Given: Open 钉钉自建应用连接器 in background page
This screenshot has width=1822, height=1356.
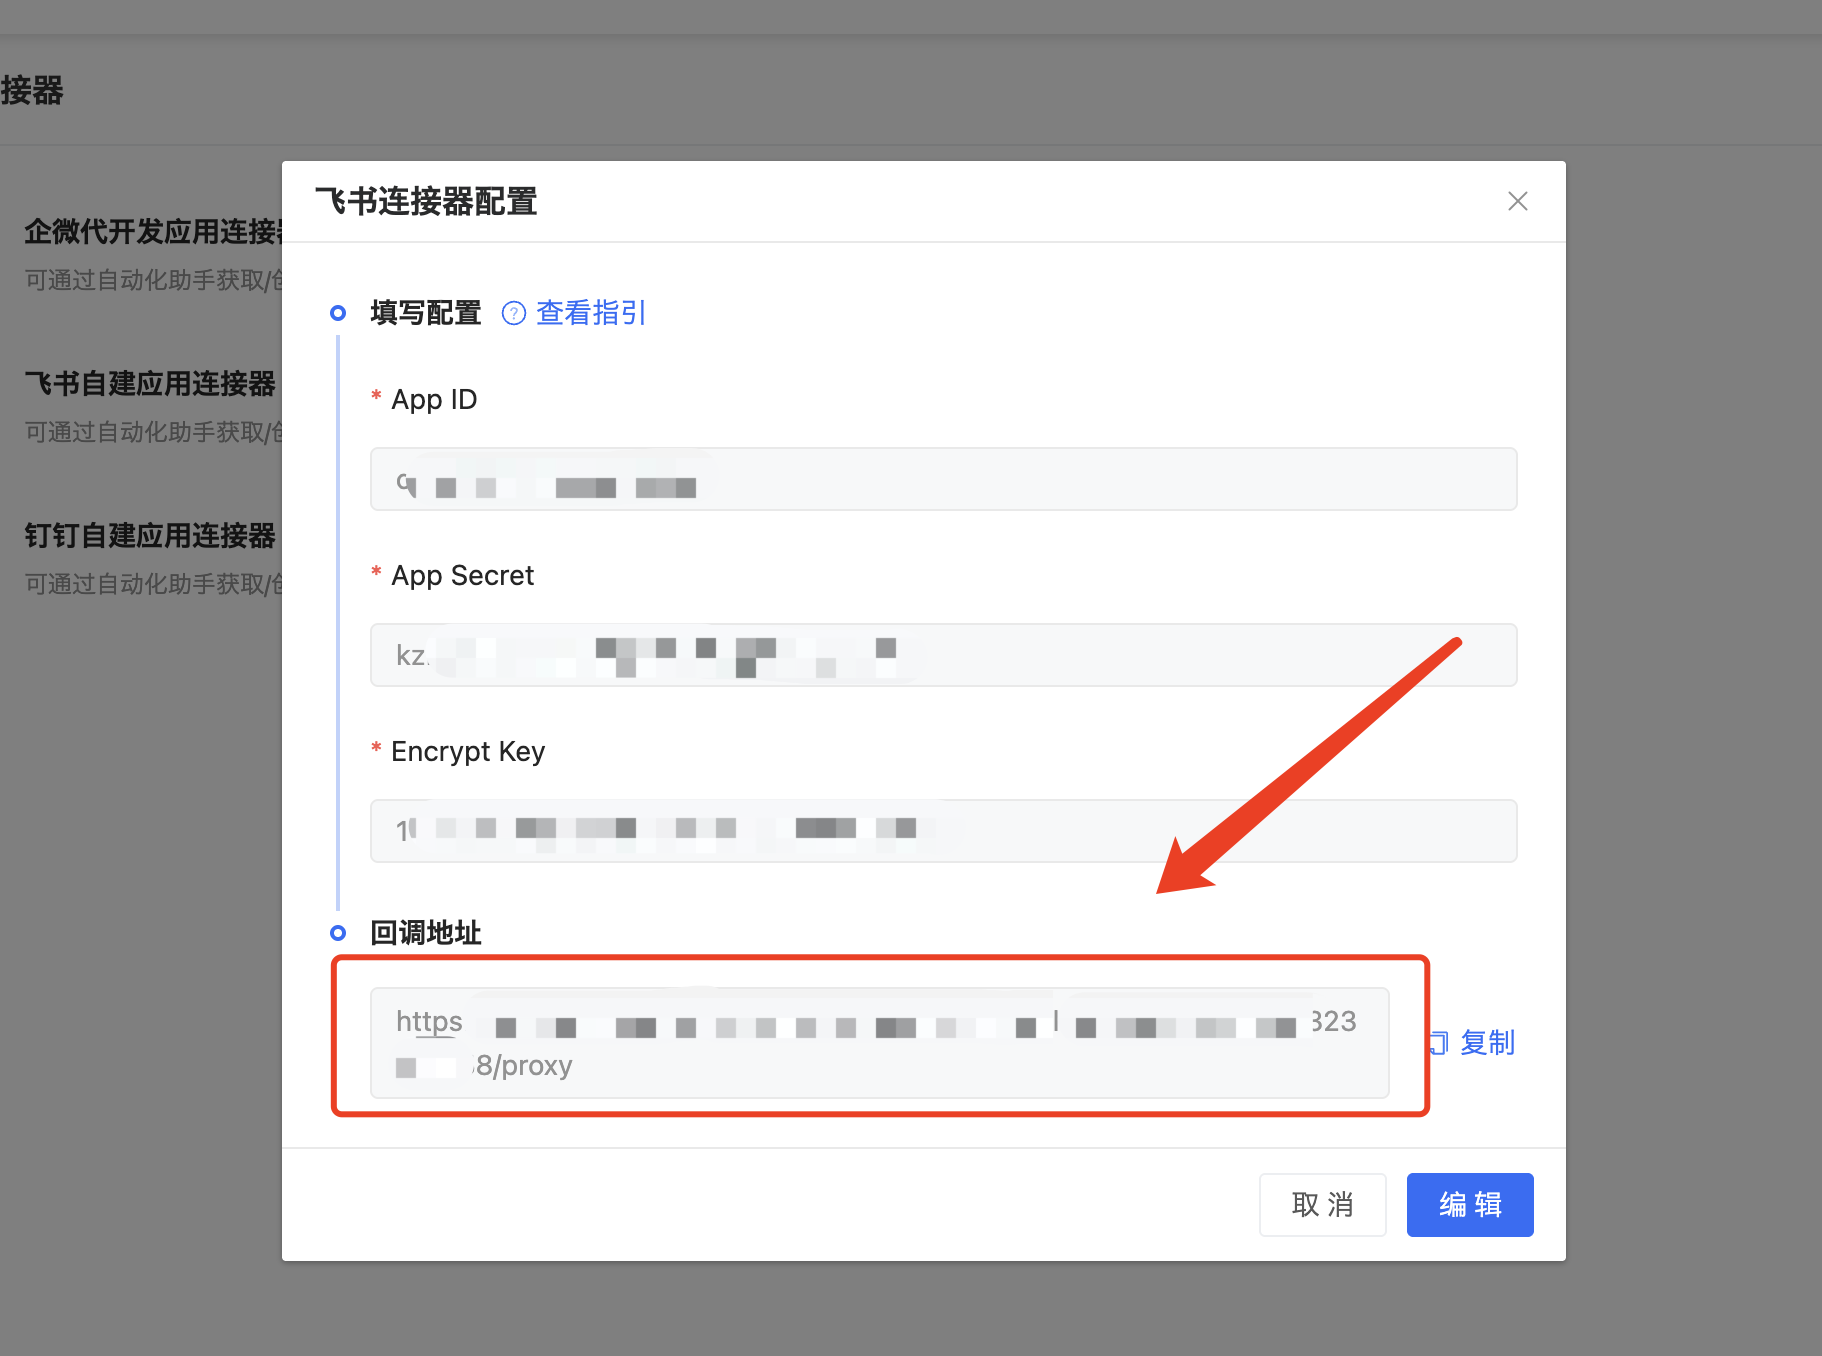Looking at the screenshot, I should pos(150,535).
